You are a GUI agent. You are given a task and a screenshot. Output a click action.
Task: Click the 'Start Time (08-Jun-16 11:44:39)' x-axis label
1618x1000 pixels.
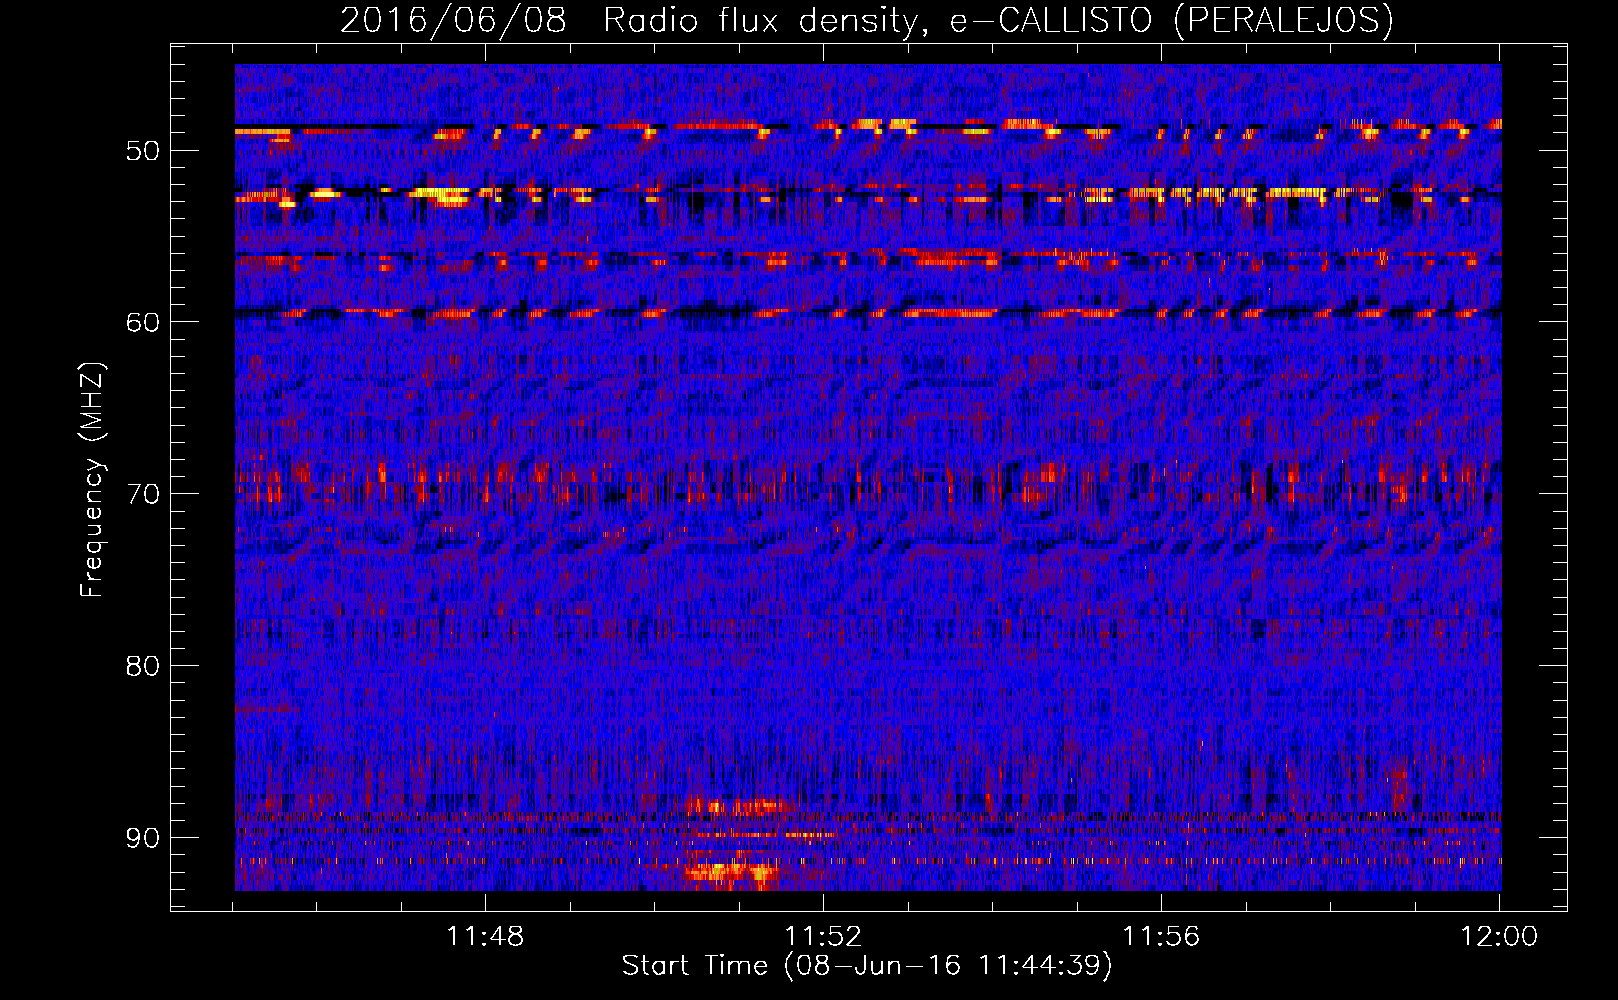coord(867,966)
